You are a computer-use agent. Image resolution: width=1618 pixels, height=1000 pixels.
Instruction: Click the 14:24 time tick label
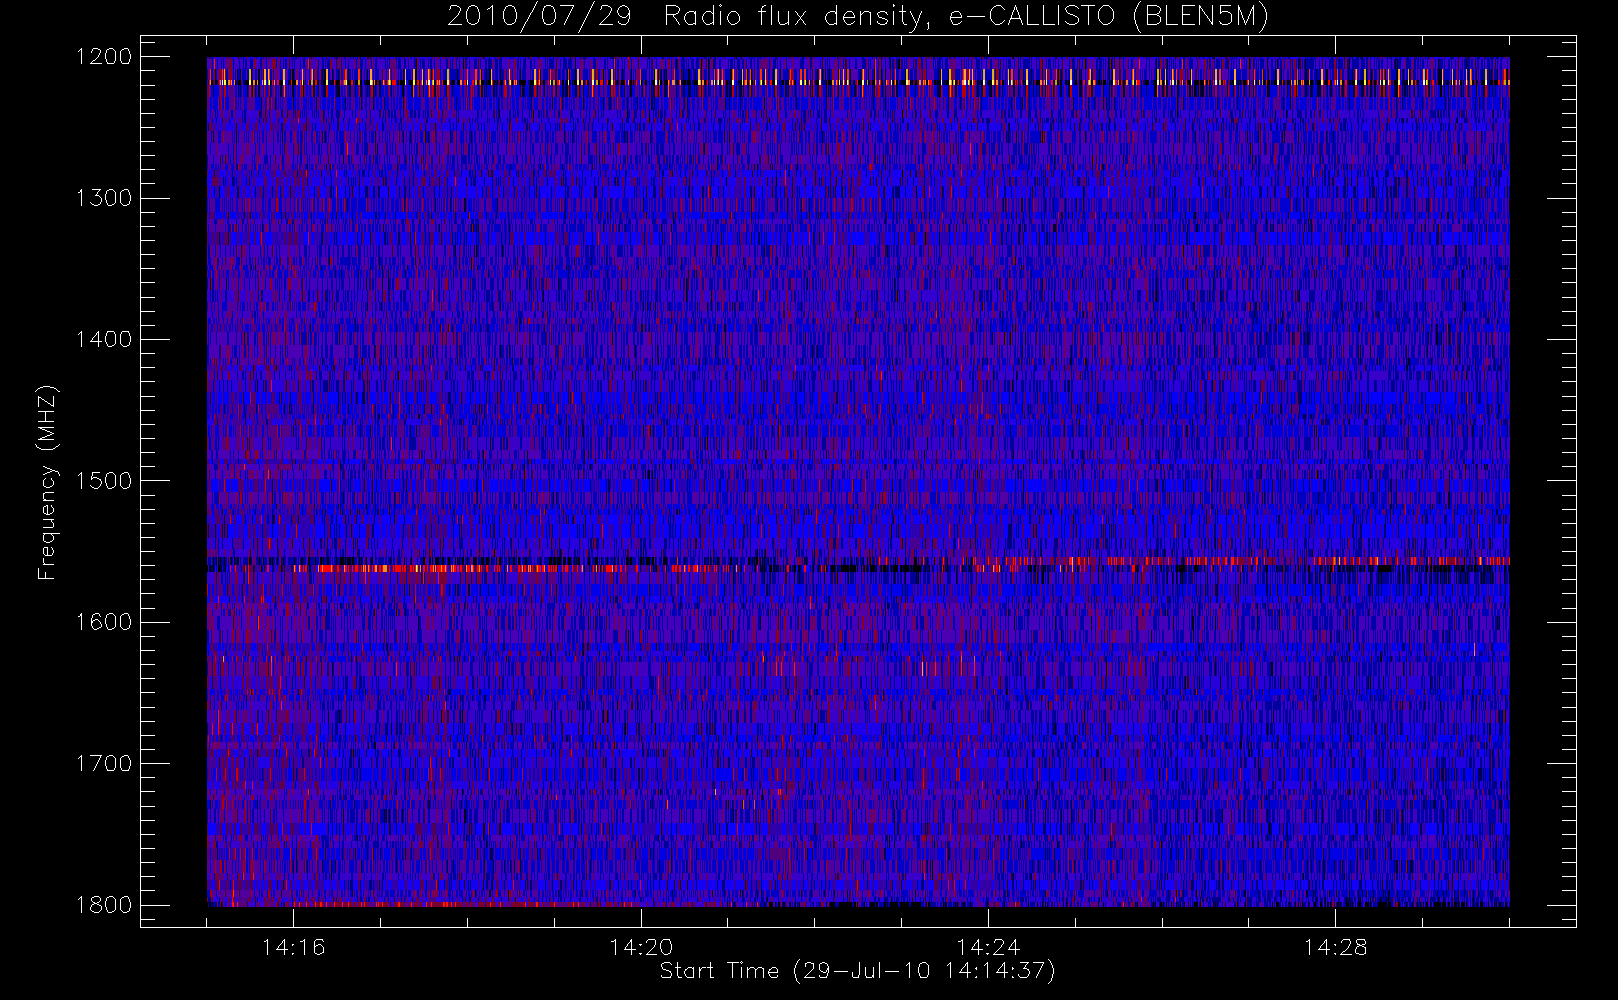[988, 946]
